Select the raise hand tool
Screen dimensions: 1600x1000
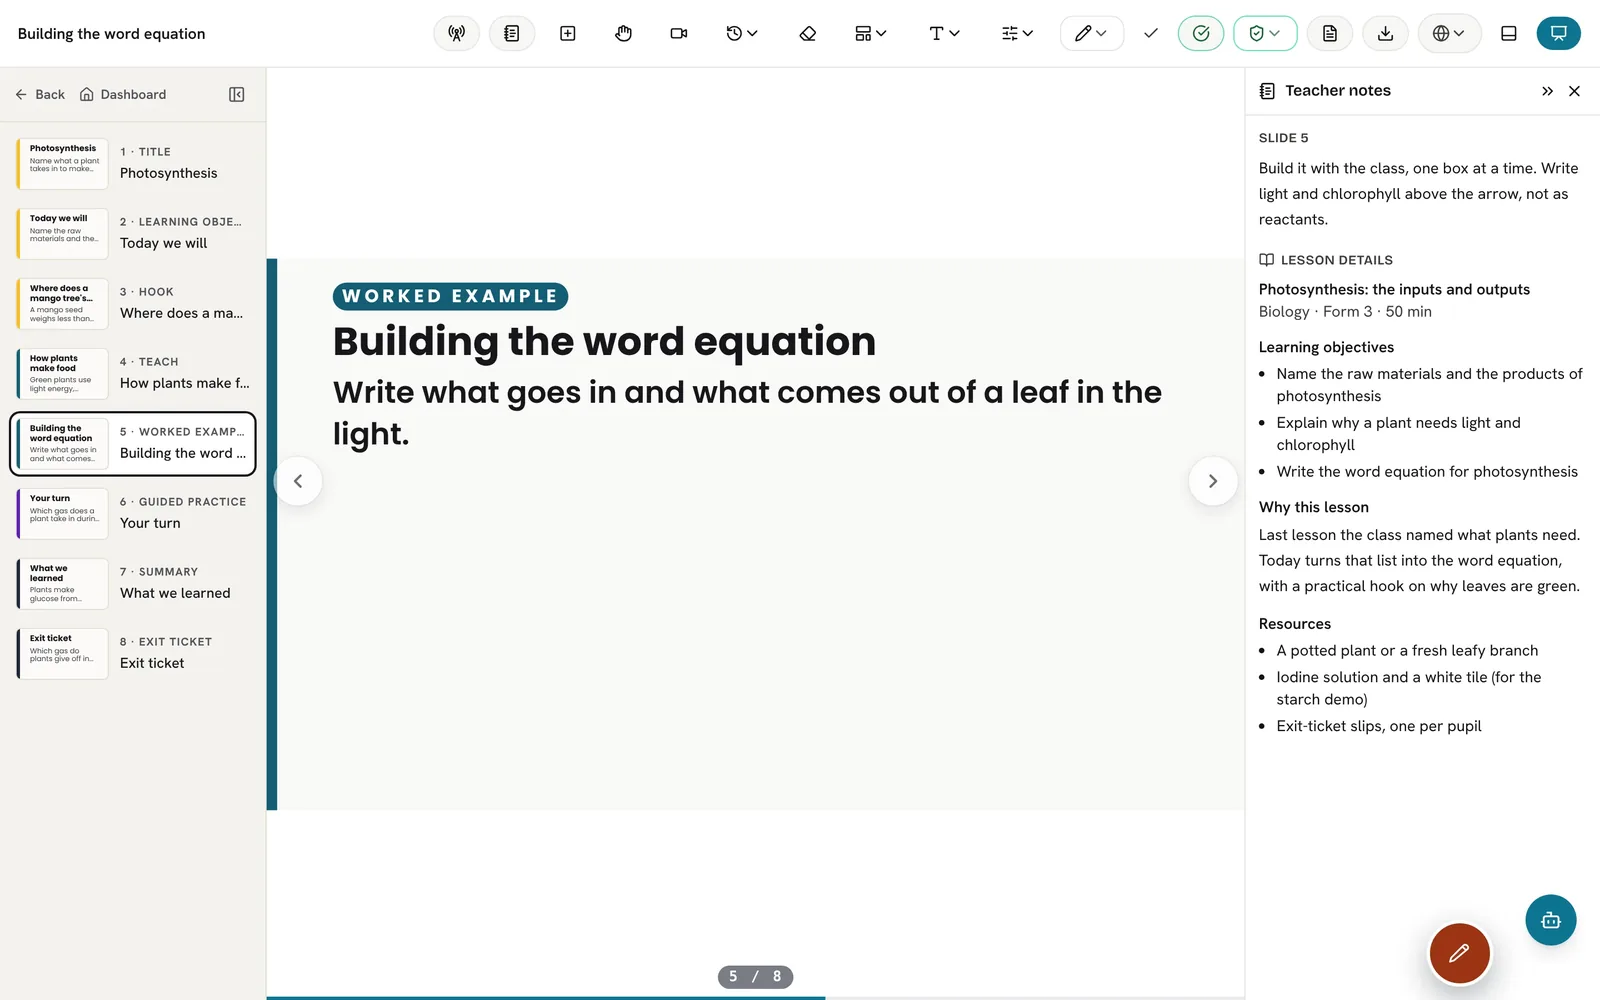[623, 33]
